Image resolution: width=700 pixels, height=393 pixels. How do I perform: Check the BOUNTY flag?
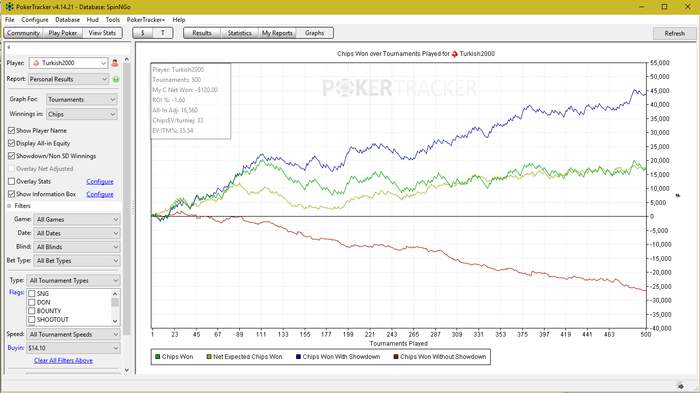[32, 311]
